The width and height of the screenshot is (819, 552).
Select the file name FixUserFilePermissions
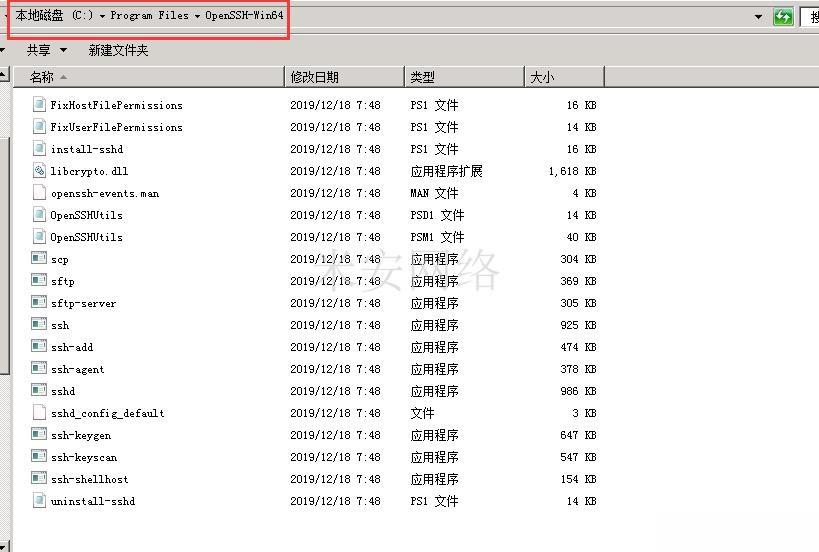point(116,127)
